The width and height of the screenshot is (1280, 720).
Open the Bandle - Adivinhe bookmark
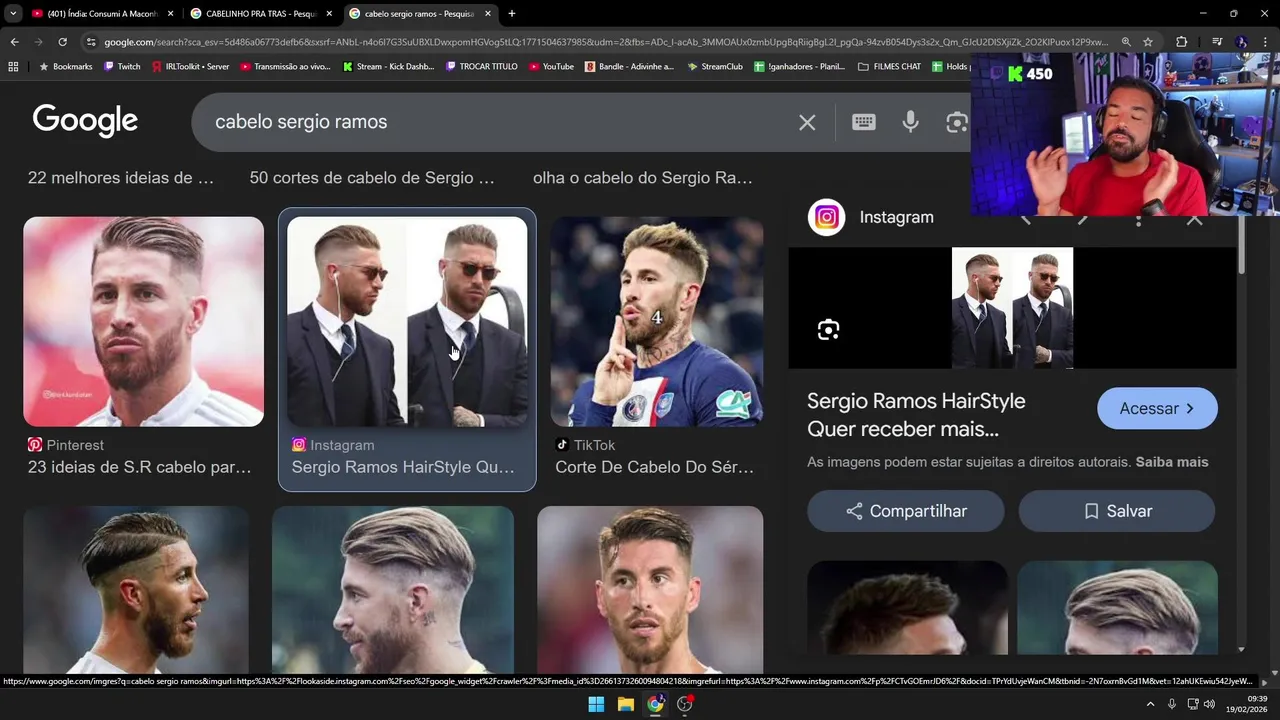coord(630,67)
